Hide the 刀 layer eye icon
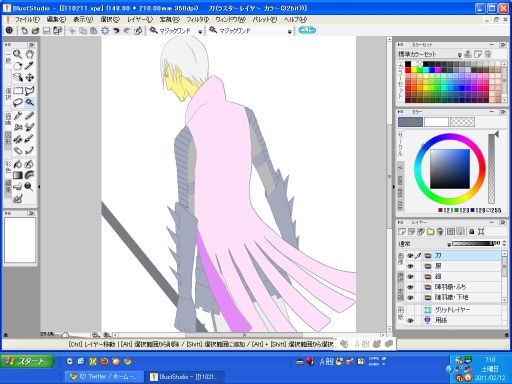 click(x=410, y=256)
